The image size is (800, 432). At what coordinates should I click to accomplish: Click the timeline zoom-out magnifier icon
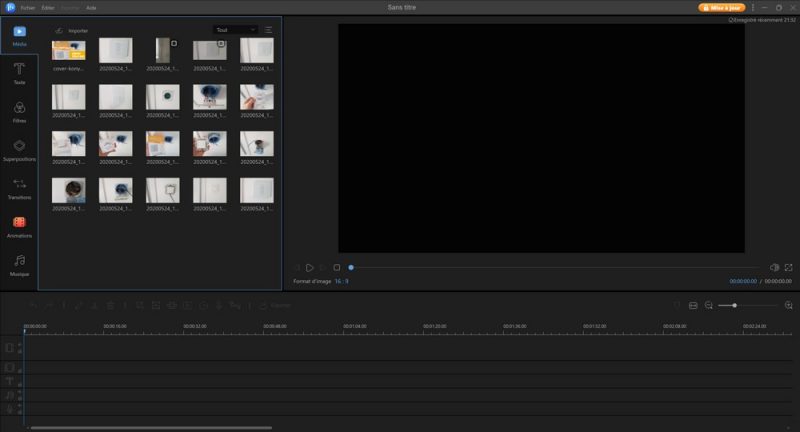tap(708, 305)
